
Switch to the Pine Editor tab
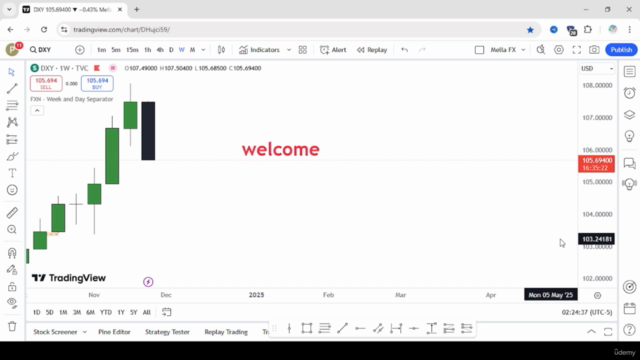[x=114, y=332]
